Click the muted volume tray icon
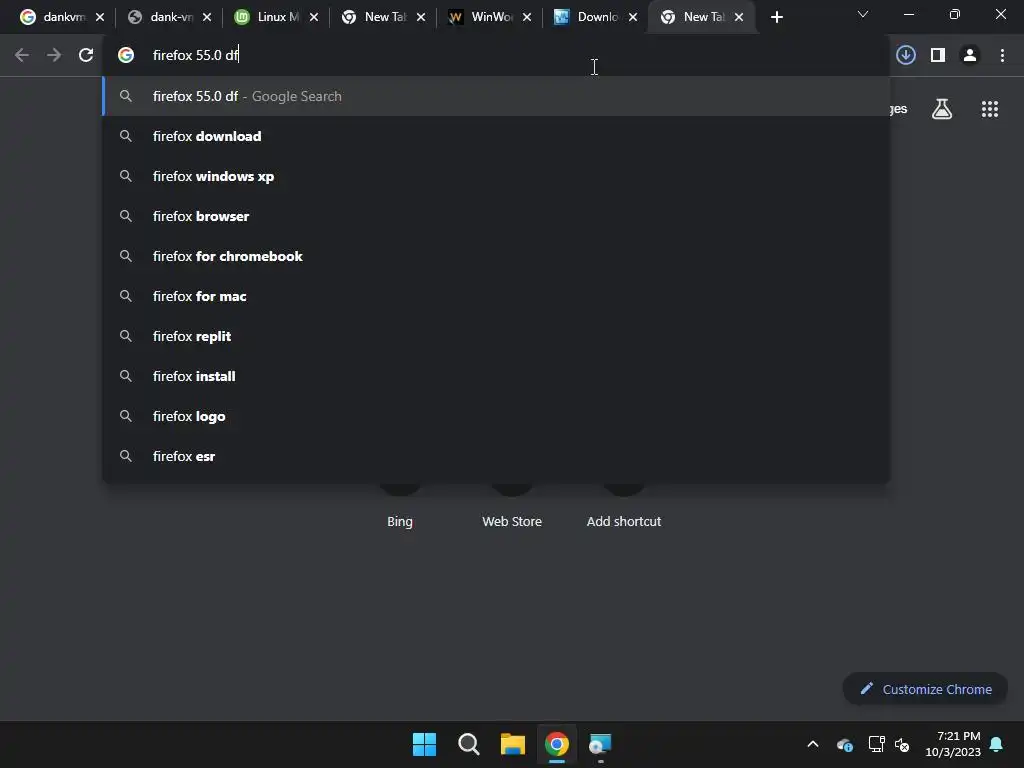The image size is (1024, 768). tap(902, 744)
